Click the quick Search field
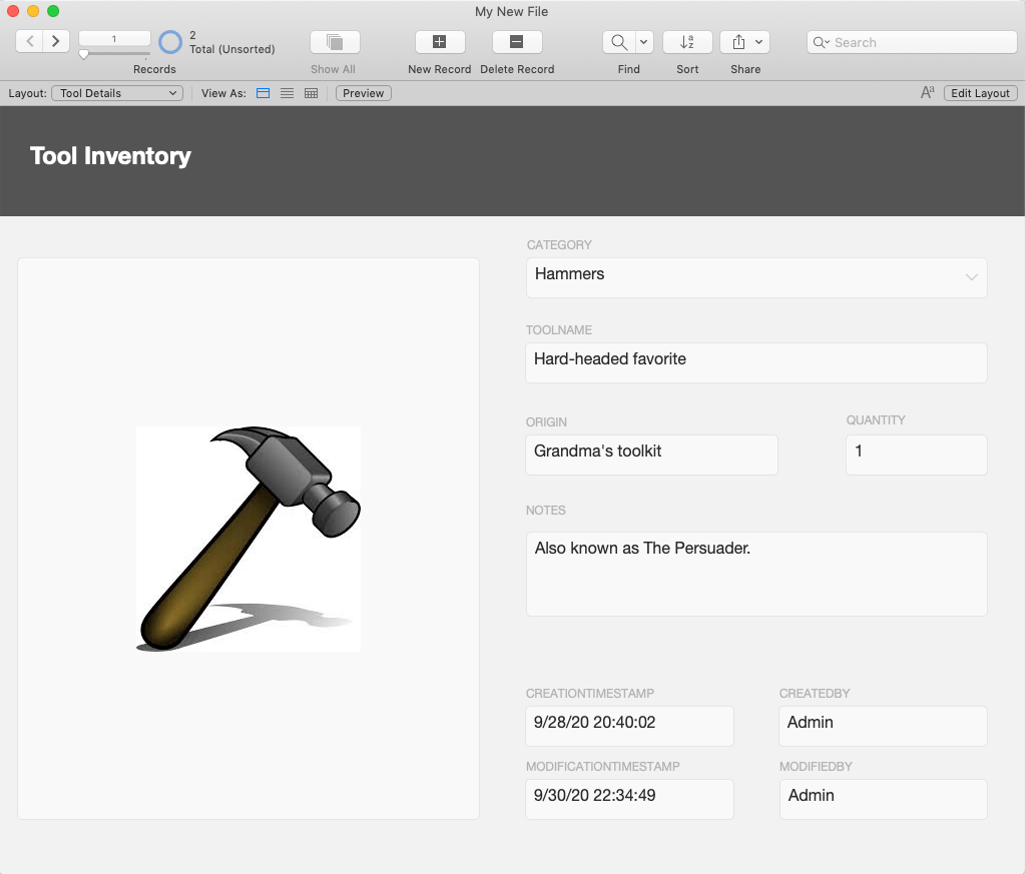This screenshot has width=1025, height=874. [912, 42]
